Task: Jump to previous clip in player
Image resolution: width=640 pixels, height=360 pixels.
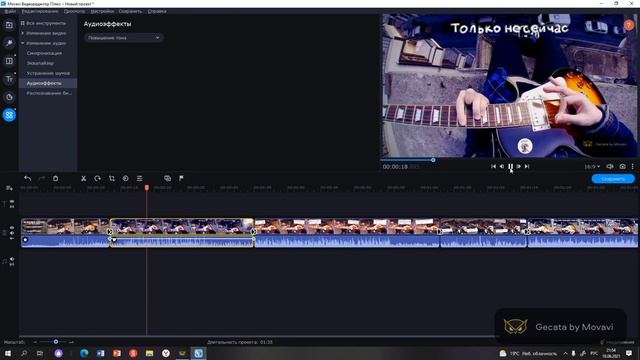Action: click(x=493, y=167)
